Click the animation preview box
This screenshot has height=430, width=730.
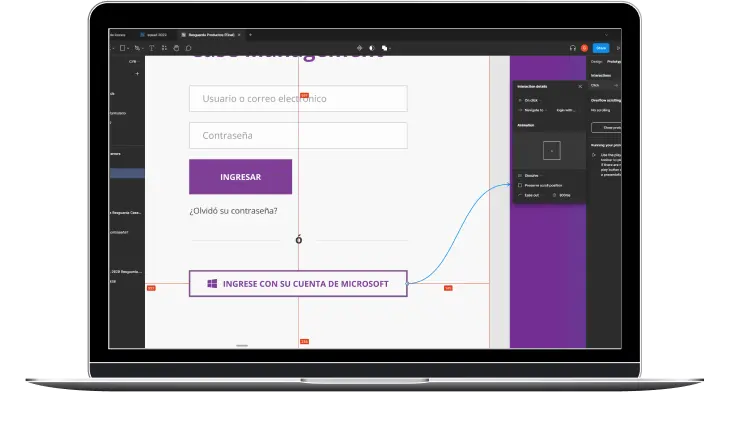point(552,150)
